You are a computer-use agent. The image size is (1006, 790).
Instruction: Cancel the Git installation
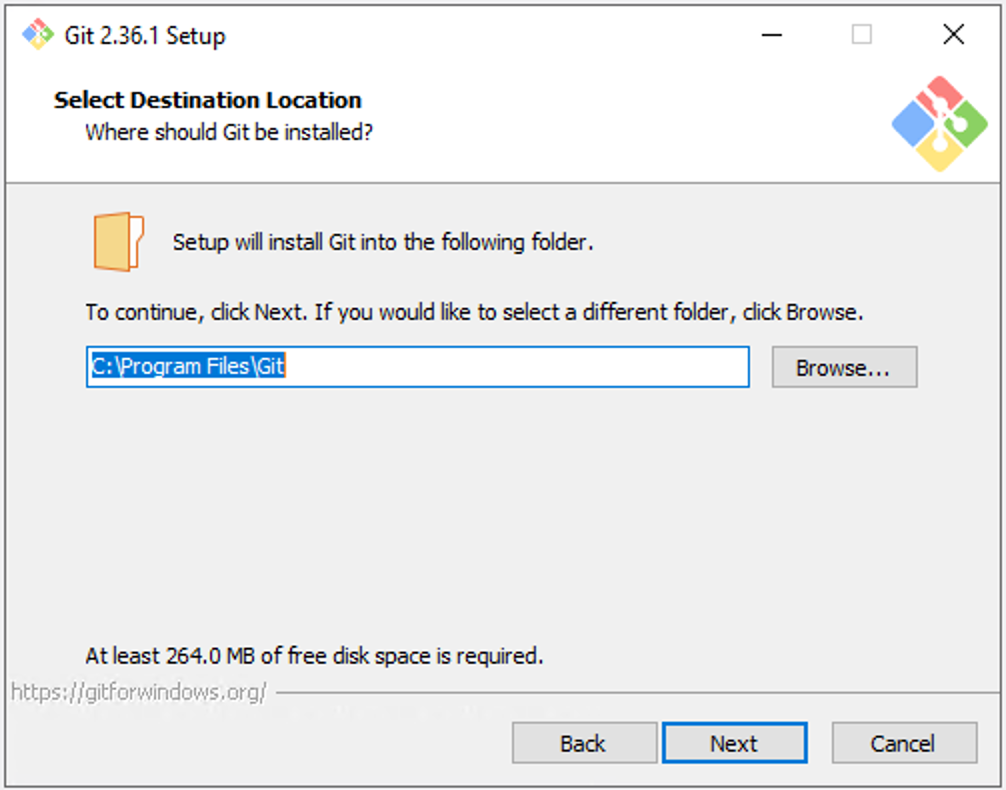tap(903, 743)
